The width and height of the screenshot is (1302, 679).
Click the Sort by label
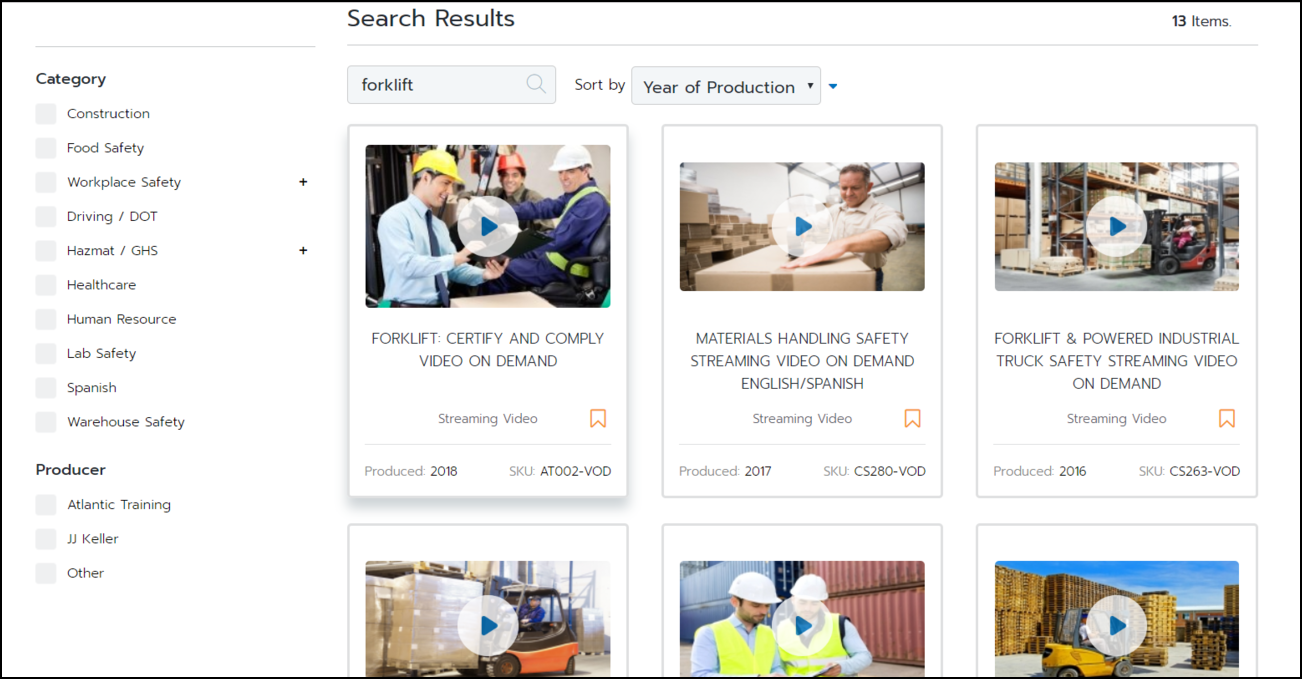point(600,85)
